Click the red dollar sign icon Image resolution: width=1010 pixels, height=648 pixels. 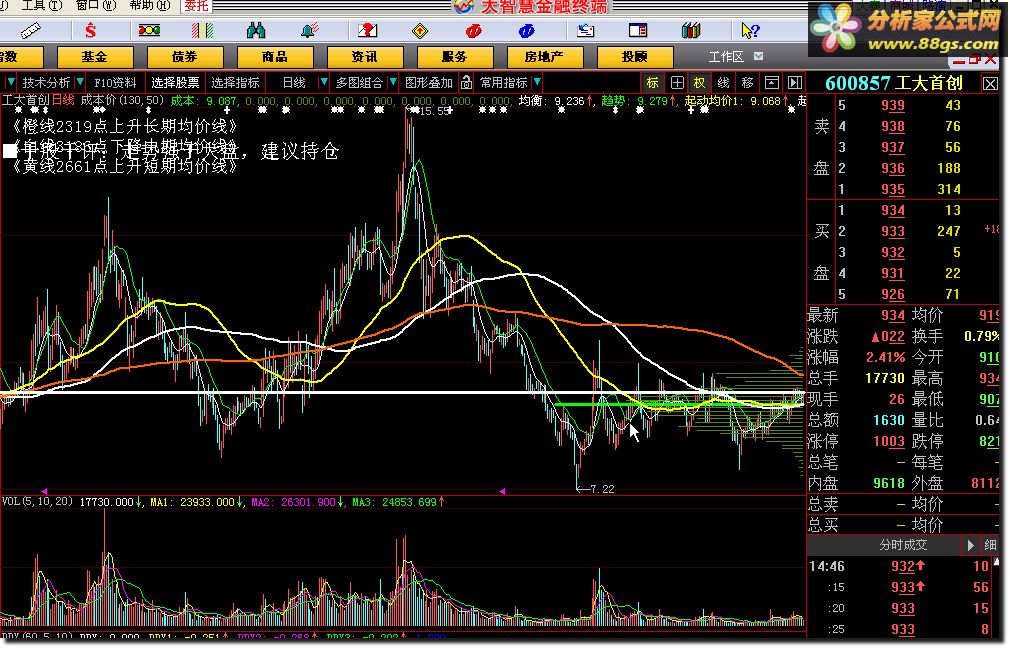[90, 30]
